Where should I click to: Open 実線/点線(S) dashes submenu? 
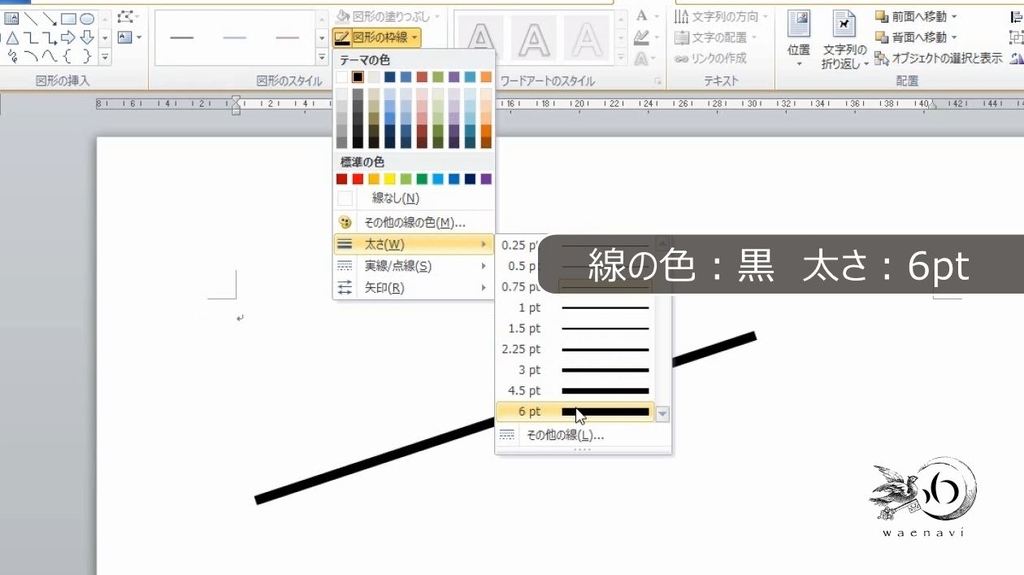click(x=413, y=266)
